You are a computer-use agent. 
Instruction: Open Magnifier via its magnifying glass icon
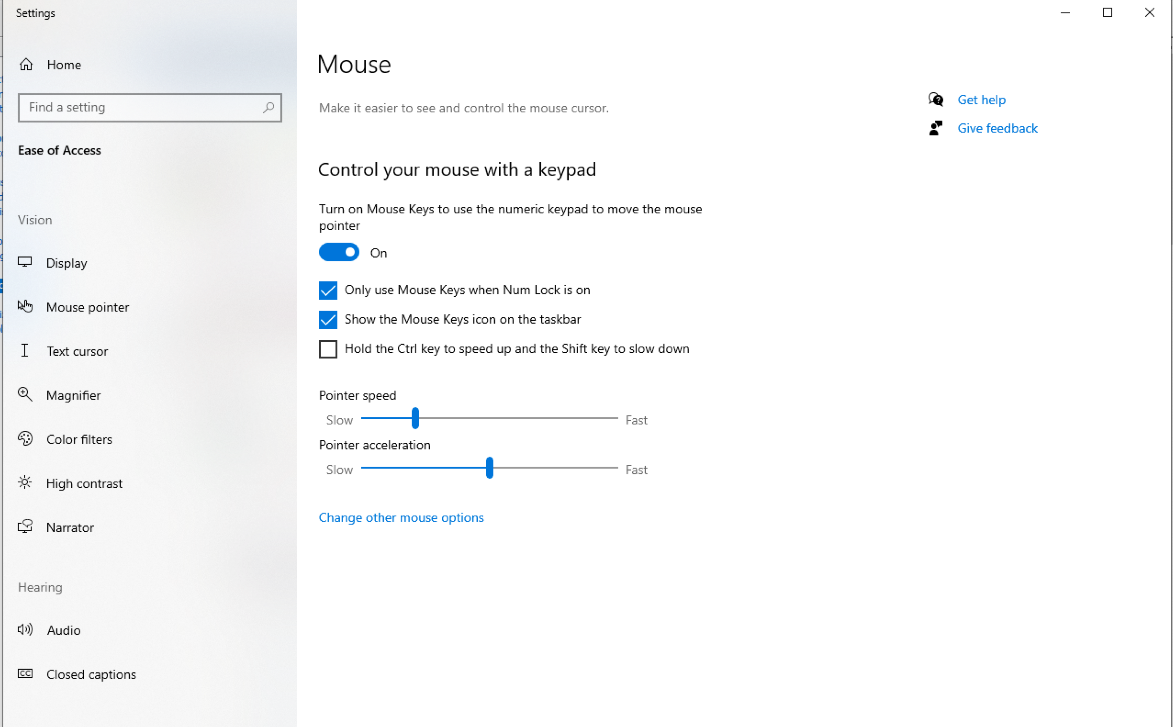click(x=26, y=395)
